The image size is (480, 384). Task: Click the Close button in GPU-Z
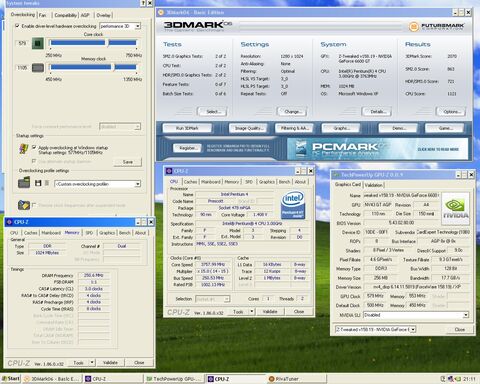tap(460, 329)
